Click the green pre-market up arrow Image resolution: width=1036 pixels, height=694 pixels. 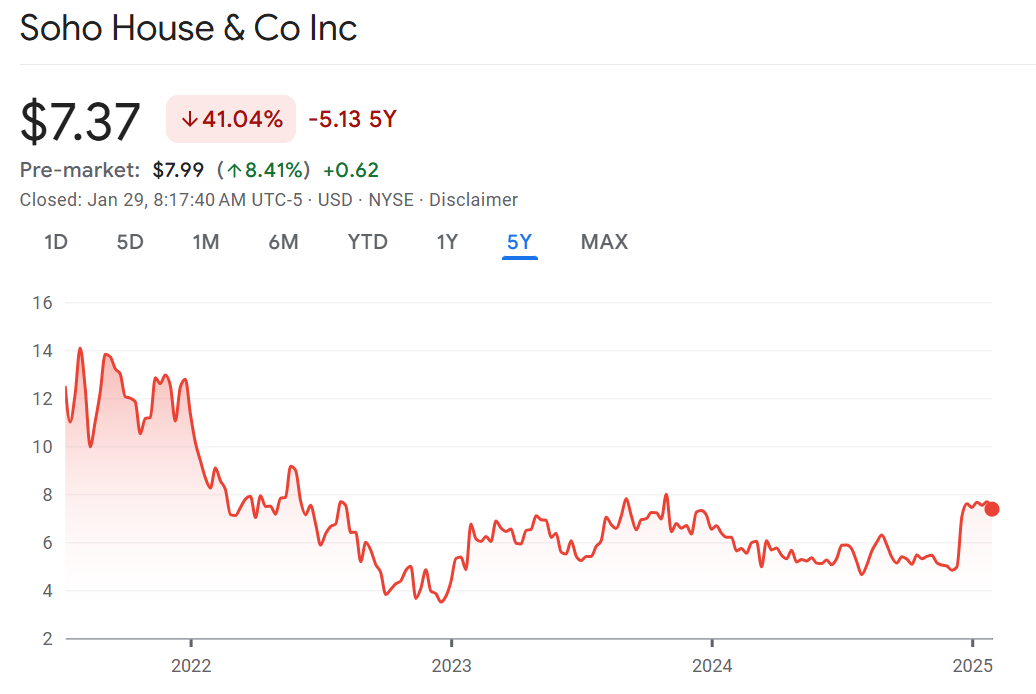coord(235,170)
